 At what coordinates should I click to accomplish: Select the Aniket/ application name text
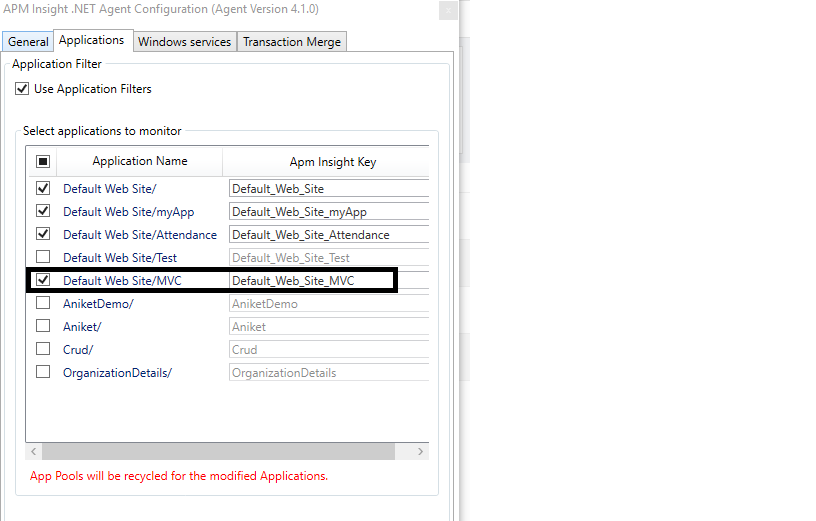coord(82,326)
